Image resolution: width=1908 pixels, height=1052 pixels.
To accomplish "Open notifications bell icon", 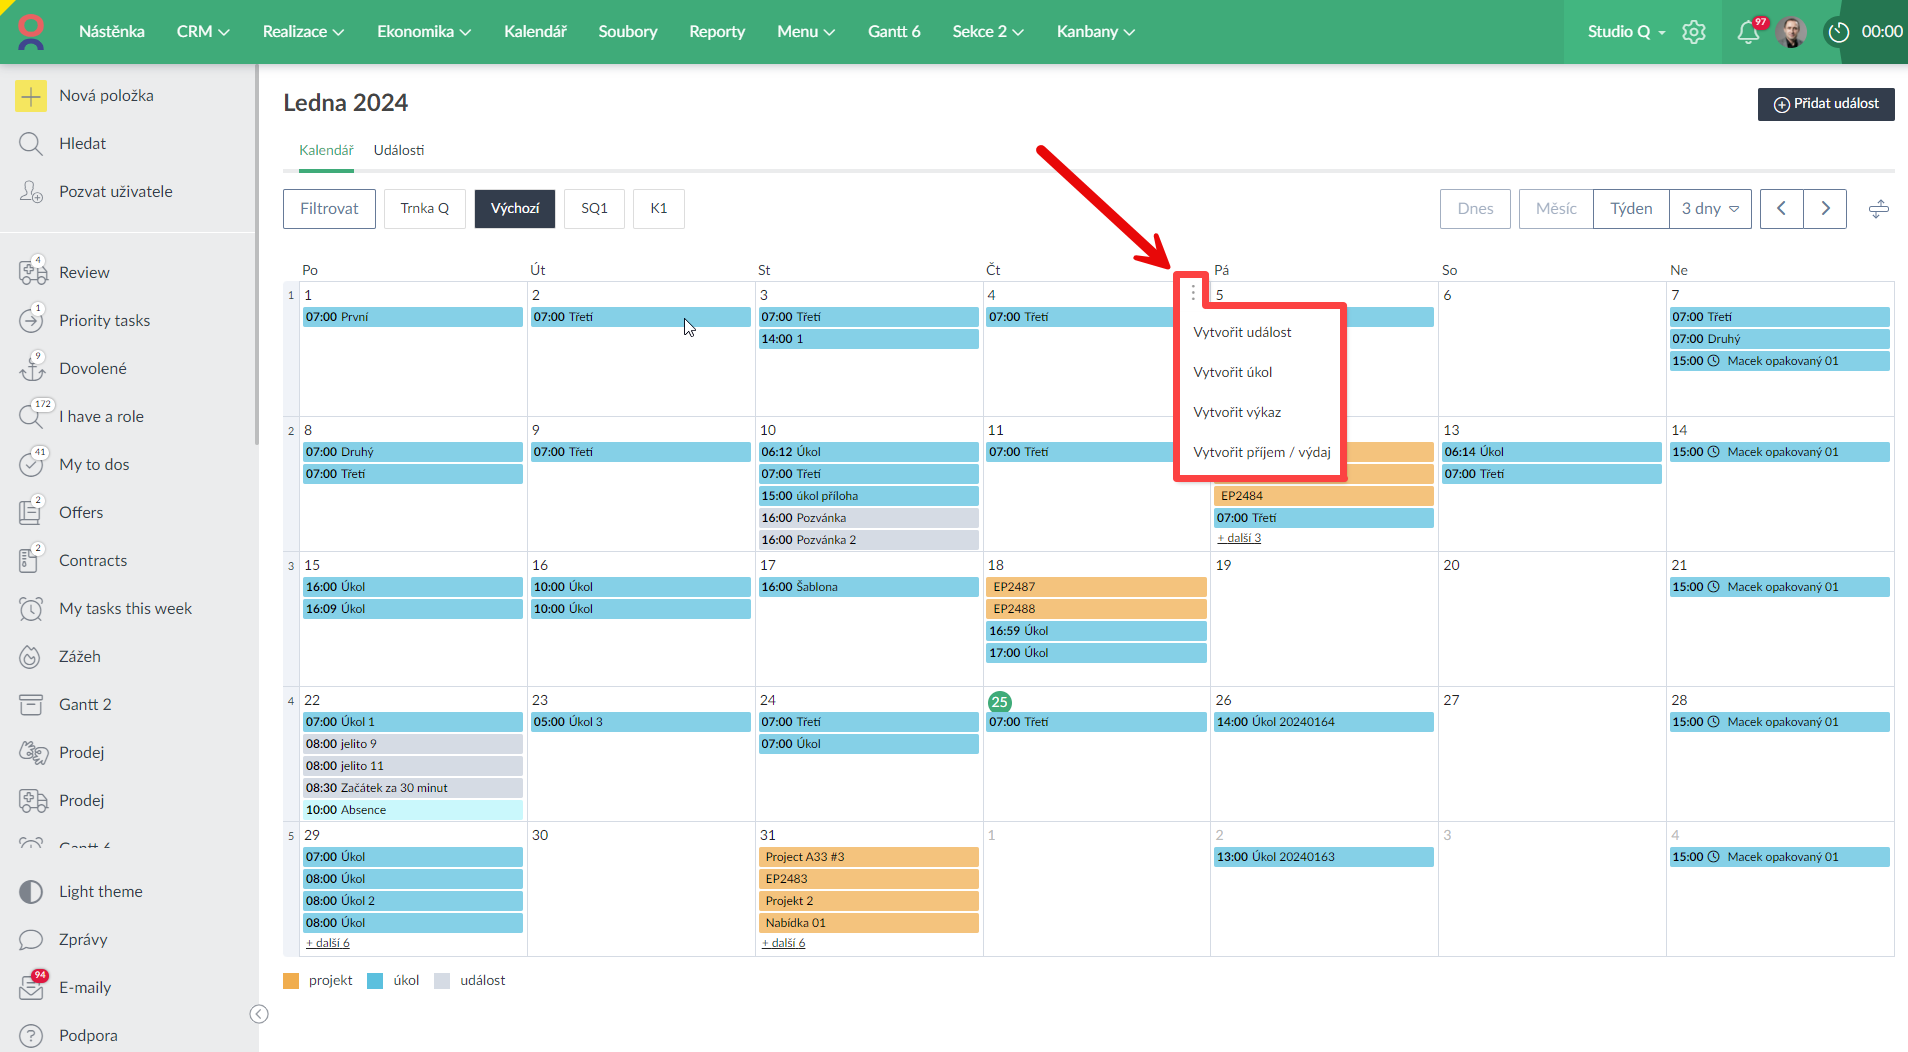I will pyautogui.click(x=1748, y=32).
